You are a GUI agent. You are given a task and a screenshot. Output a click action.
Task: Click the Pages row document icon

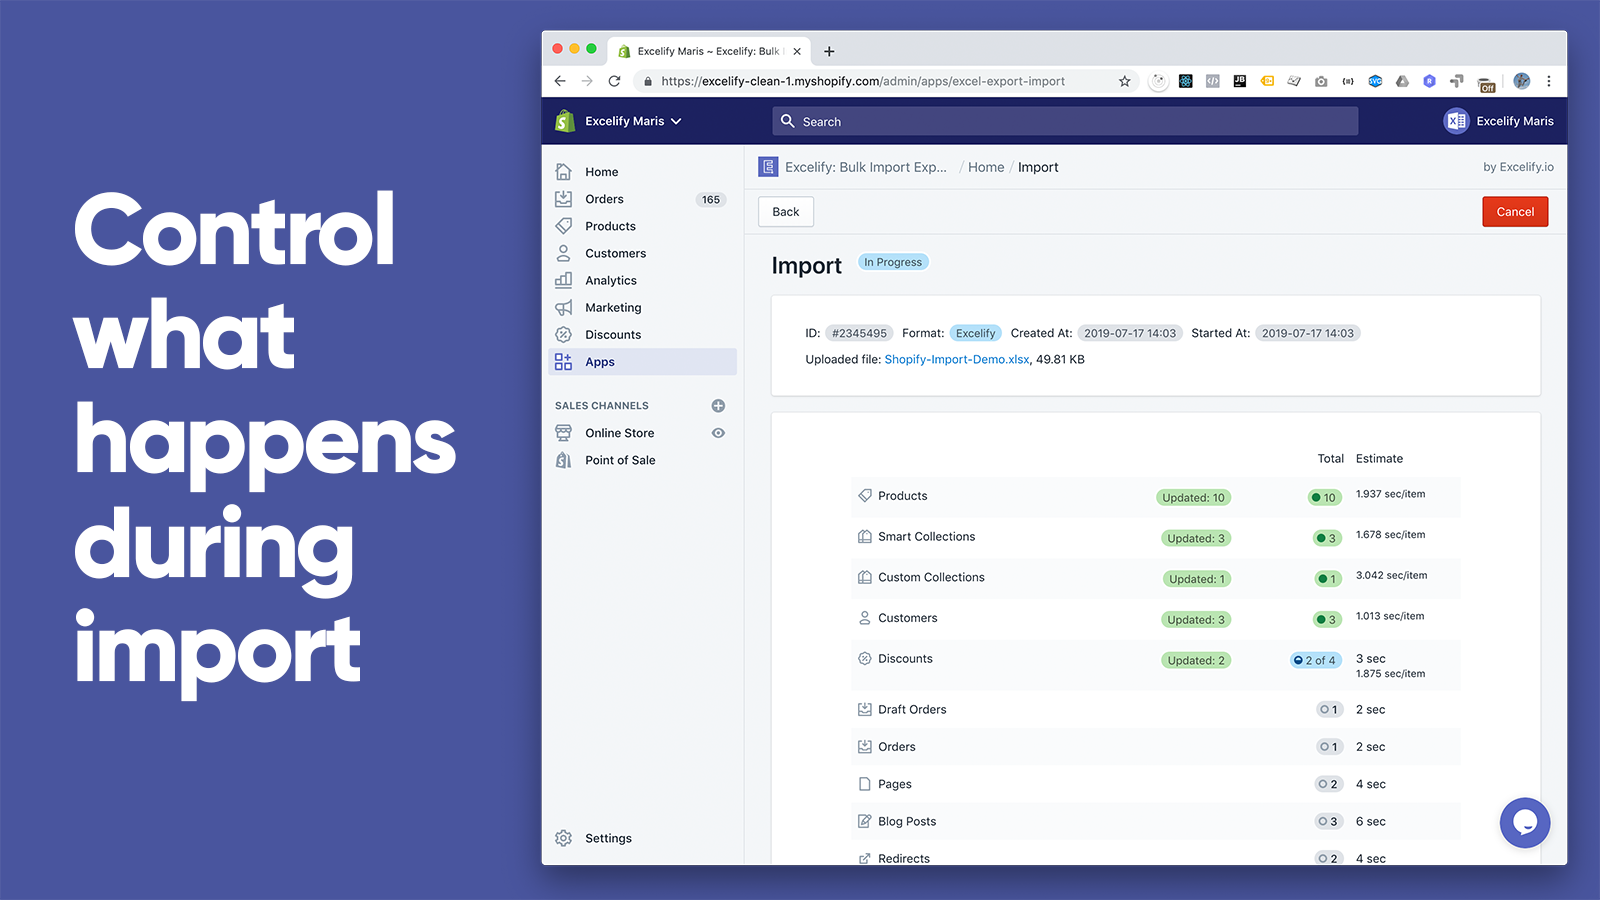pyautogui.click(x=865, y=784)
